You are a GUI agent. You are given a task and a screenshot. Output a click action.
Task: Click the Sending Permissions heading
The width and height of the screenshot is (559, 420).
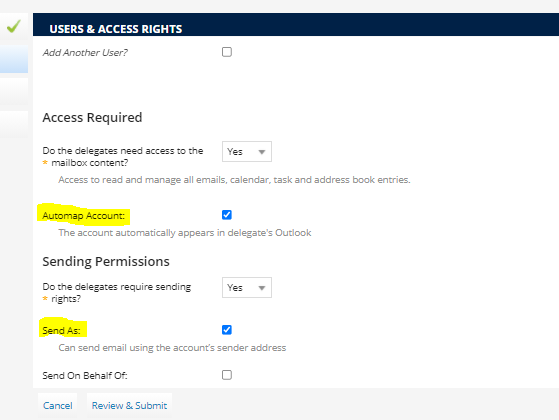[106, 261]
